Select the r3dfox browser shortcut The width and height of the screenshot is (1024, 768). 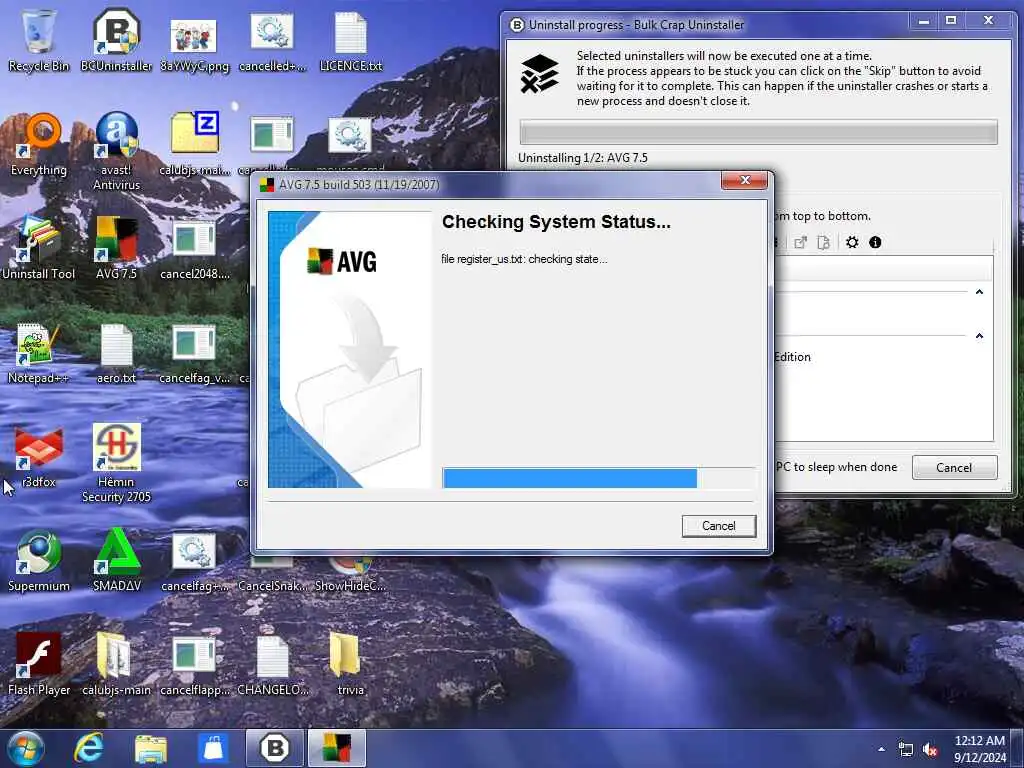[x=39, y=457]
